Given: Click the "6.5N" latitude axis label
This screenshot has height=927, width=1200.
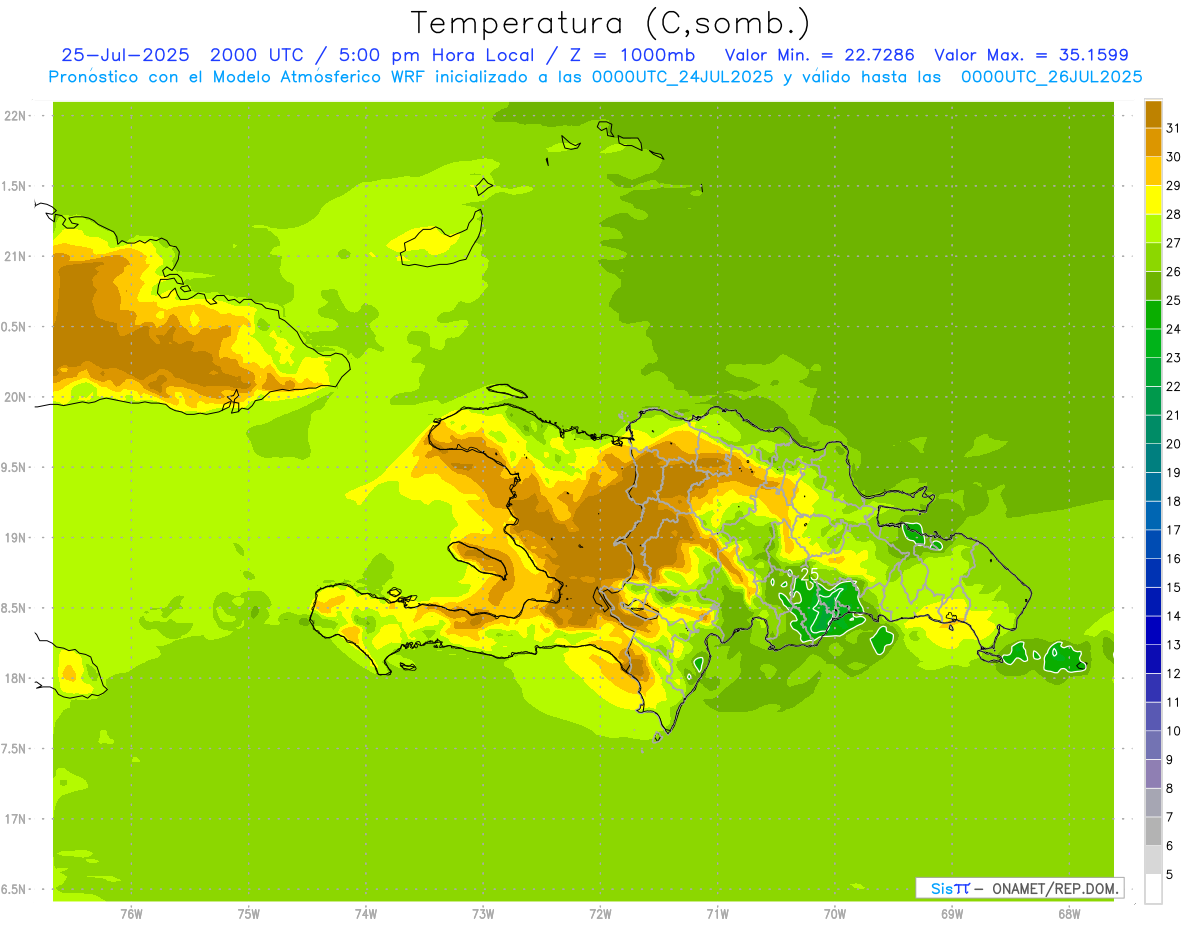Looking at the screenshot, I should coord(15,889).
